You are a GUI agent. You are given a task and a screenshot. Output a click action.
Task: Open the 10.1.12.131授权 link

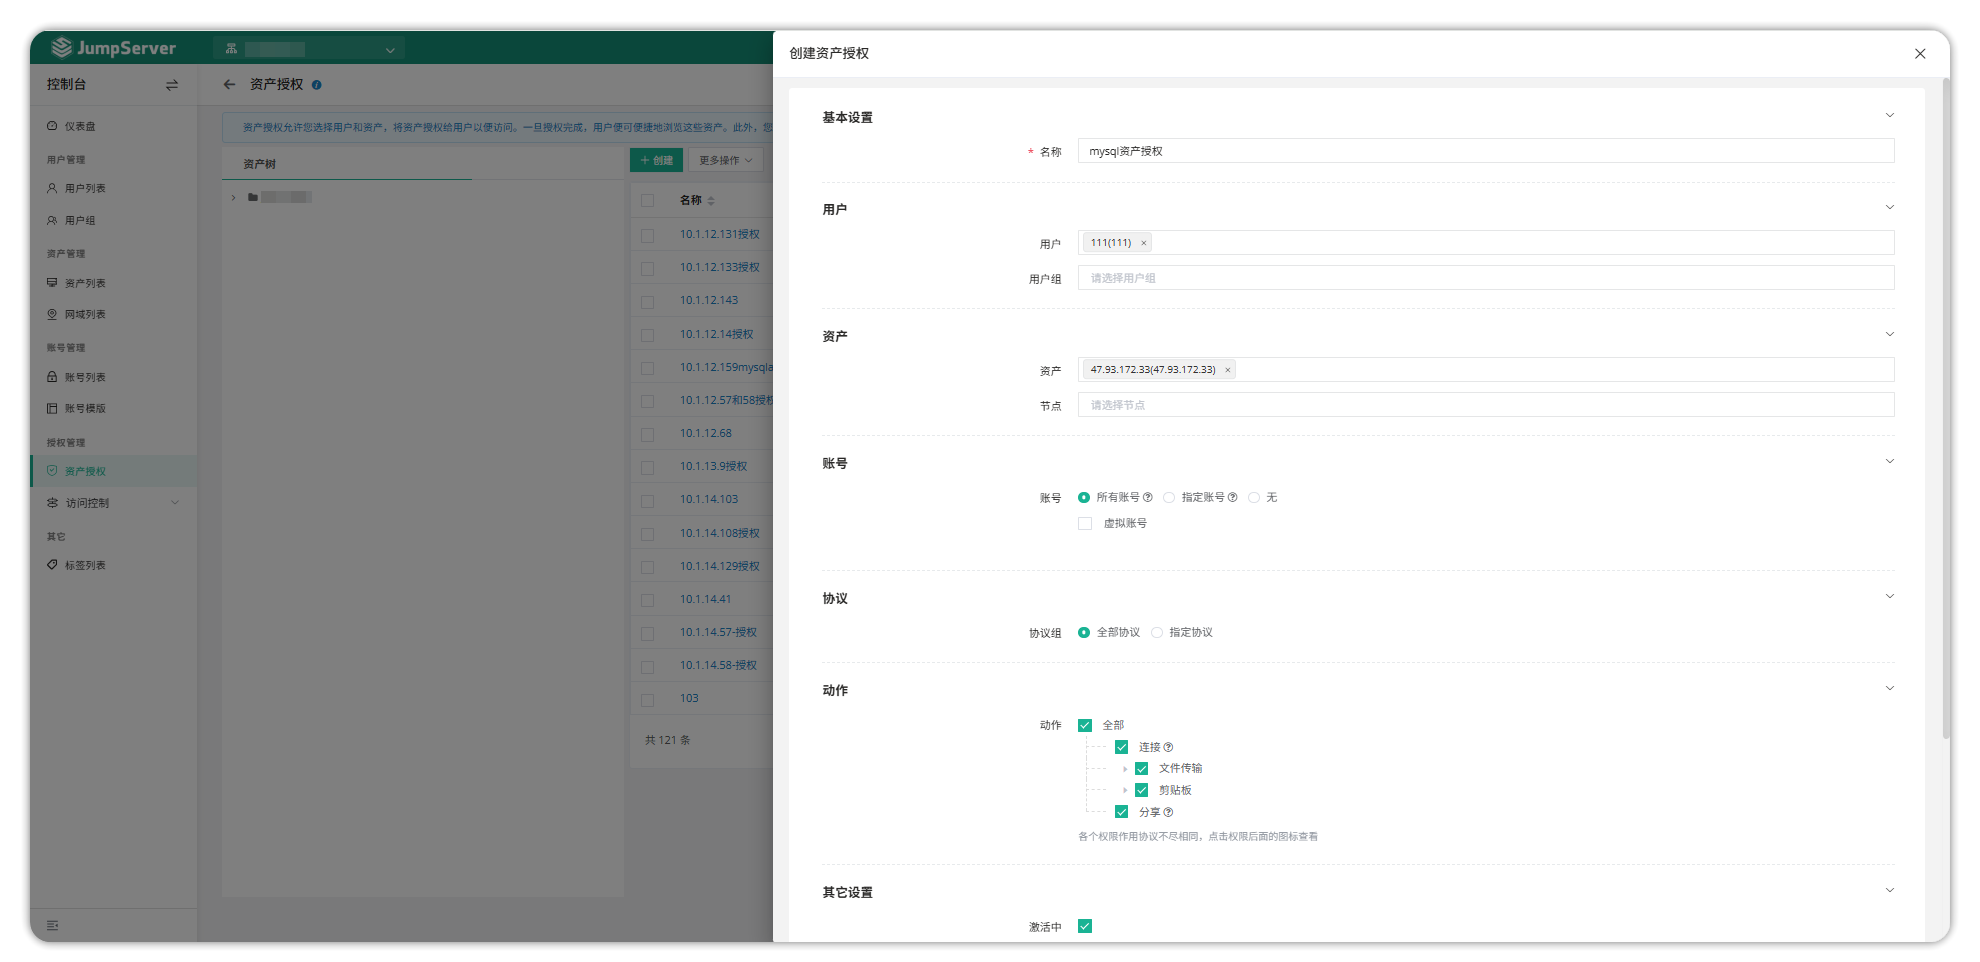click(719, 234)
